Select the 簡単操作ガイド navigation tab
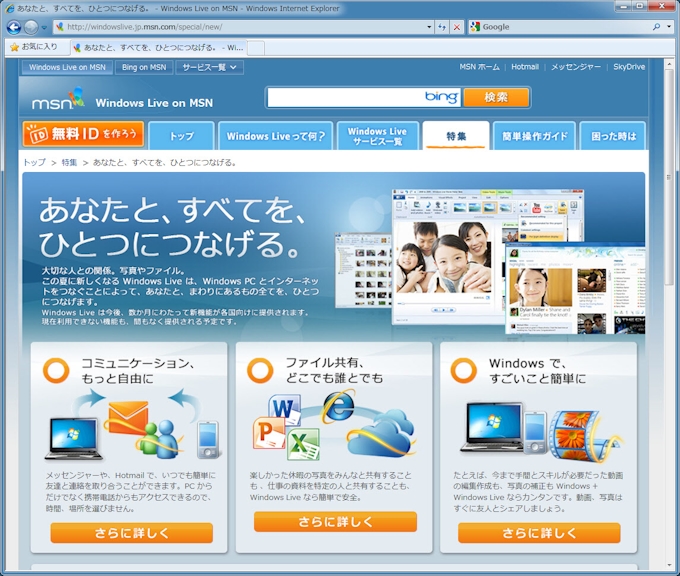 pyautogui.click(x=534, y=136)
